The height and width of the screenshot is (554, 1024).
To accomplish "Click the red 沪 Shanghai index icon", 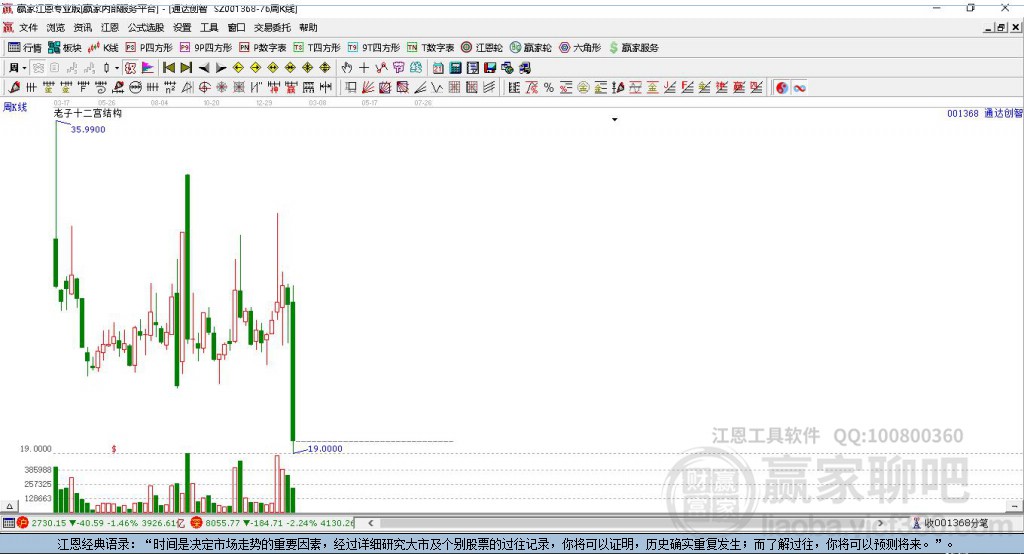I will click(23, 523).
